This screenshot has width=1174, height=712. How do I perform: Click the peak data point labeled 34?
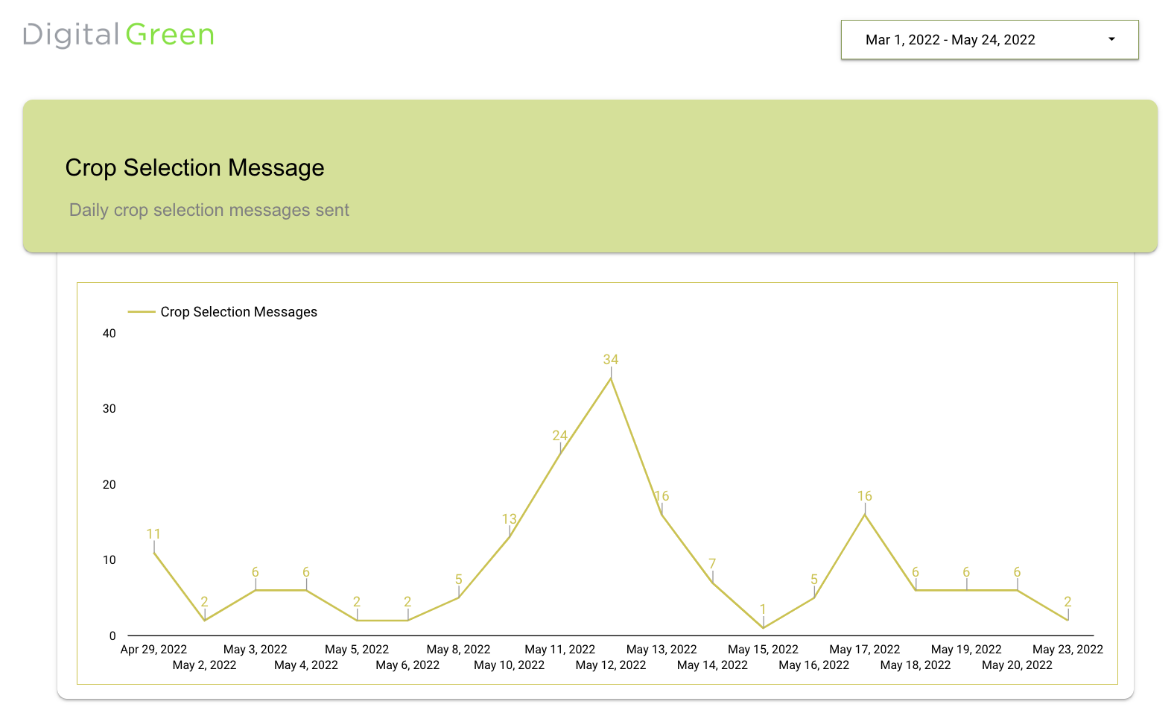pos(611,378)
